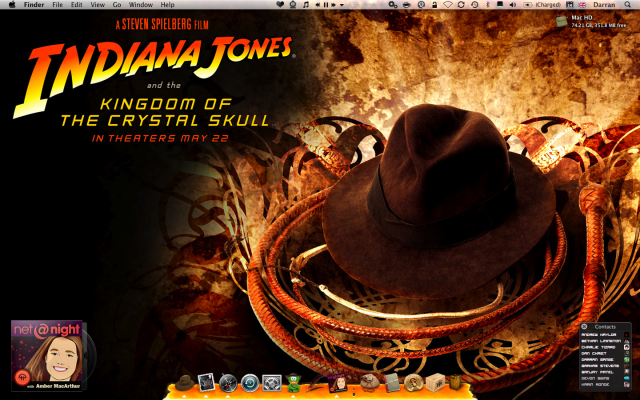Click the music note menu bar icon
Screen dimensions: 640x400
point(306,5)
